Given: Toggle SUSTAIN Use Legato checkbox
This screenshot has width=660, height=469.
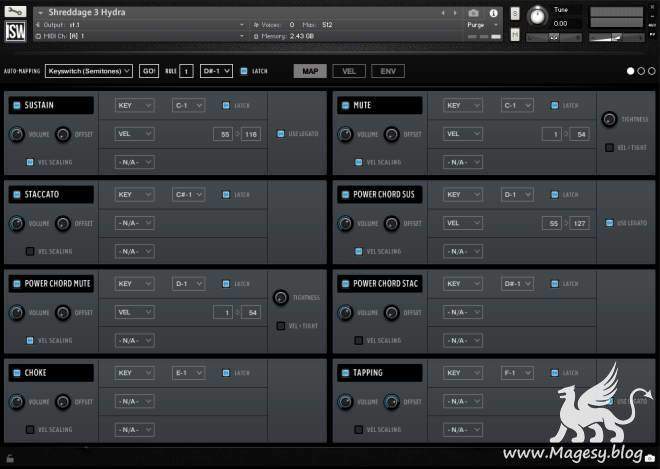Looking at the screenshot, I should pos(281,134).
